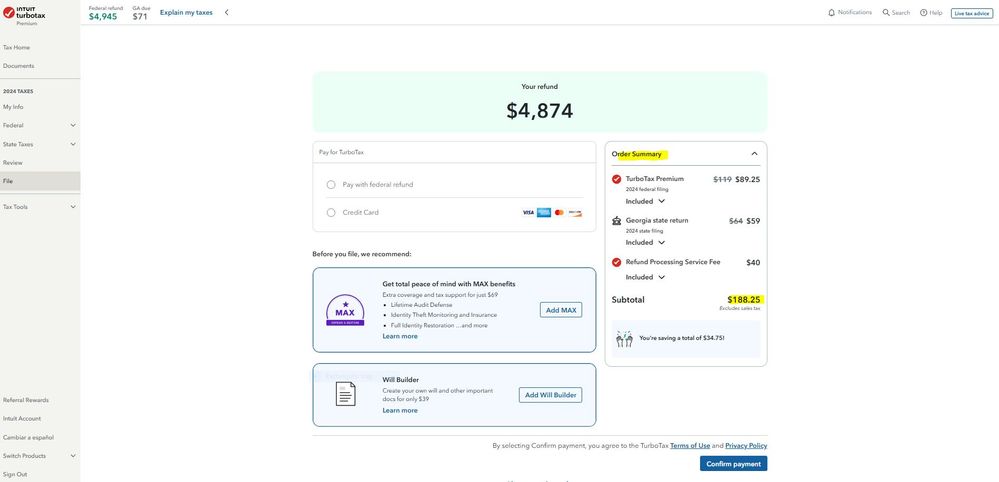This screenshot has width=999, height=482.
Task: Click the Visa card icon
Action: coord(528,213)
